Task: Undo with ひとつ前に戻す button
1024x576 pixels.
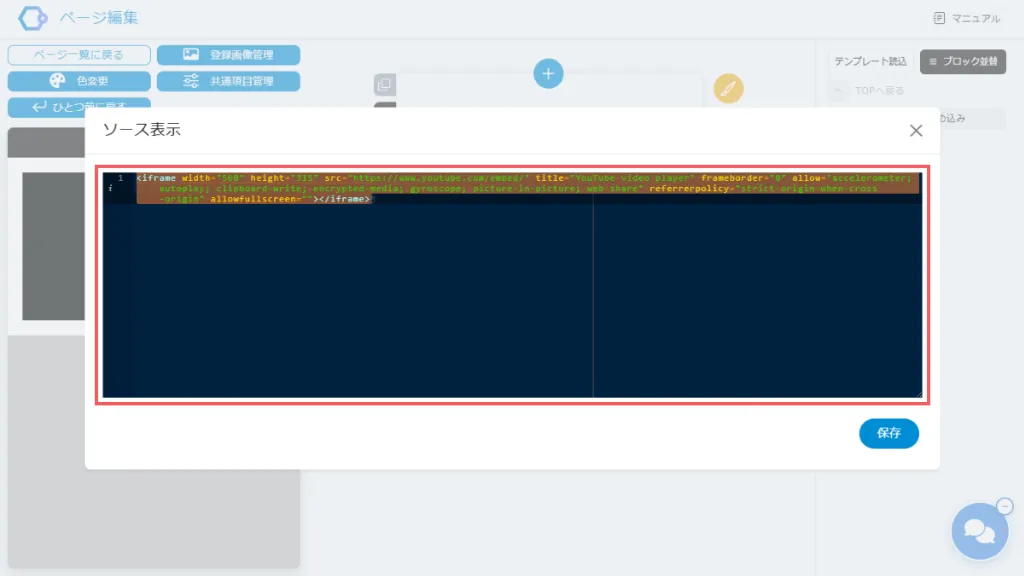Action: coord(79,103)
